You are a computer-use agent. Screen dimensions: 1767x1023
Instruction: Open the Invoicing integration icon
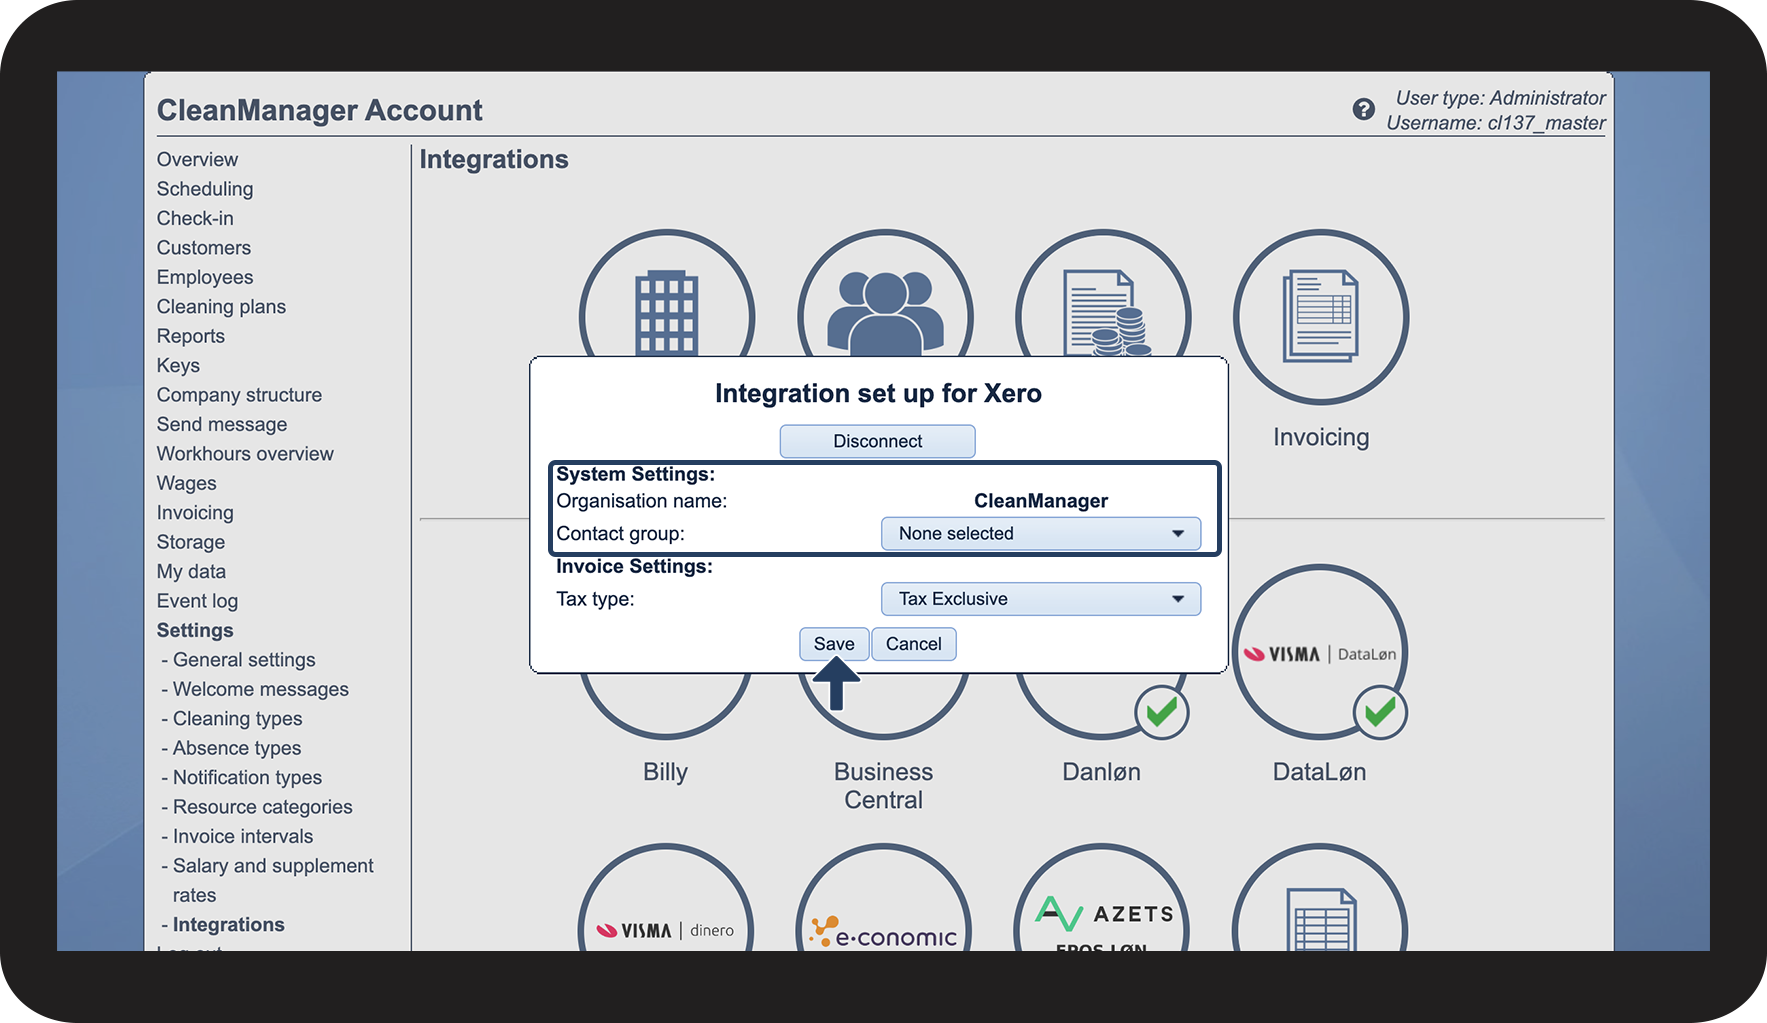(1320, 317)
